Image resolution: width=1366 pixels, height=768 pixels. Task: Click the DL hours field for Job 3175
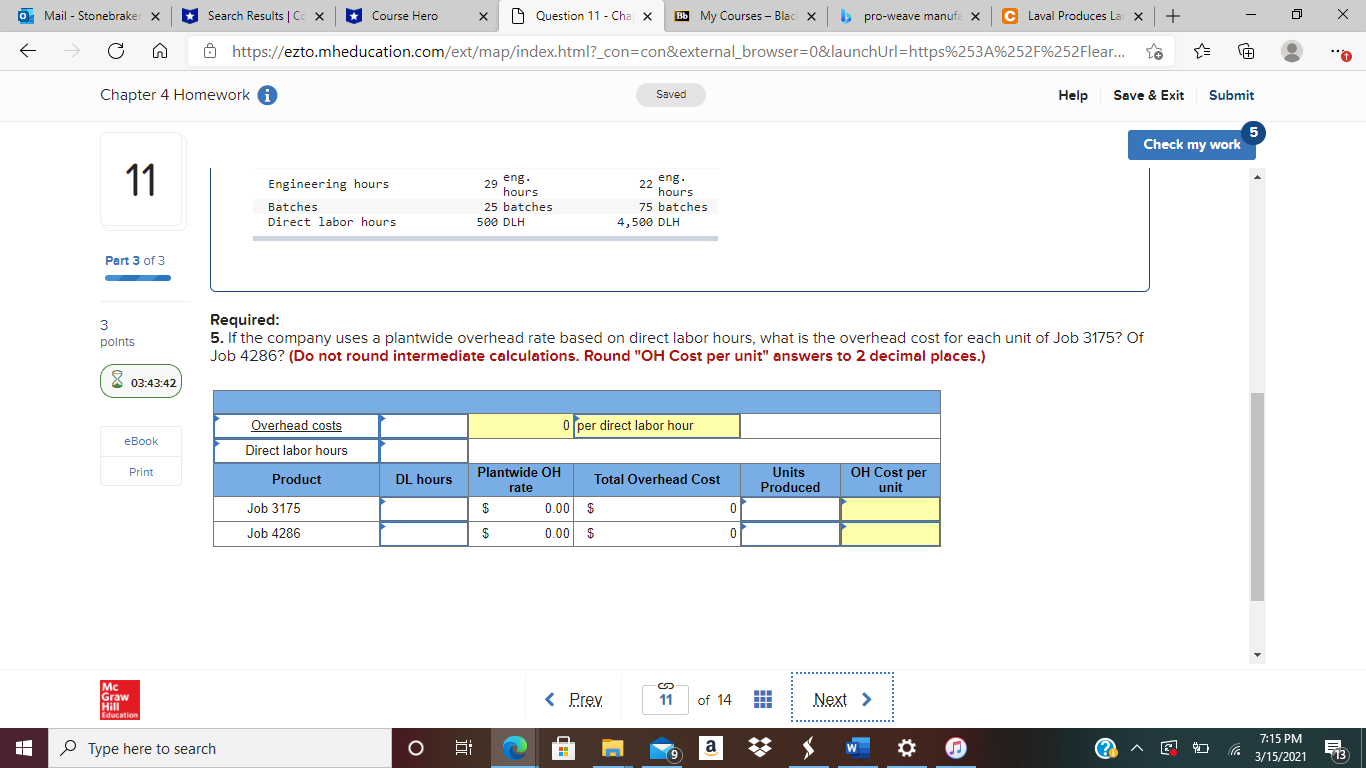point(424,509)
